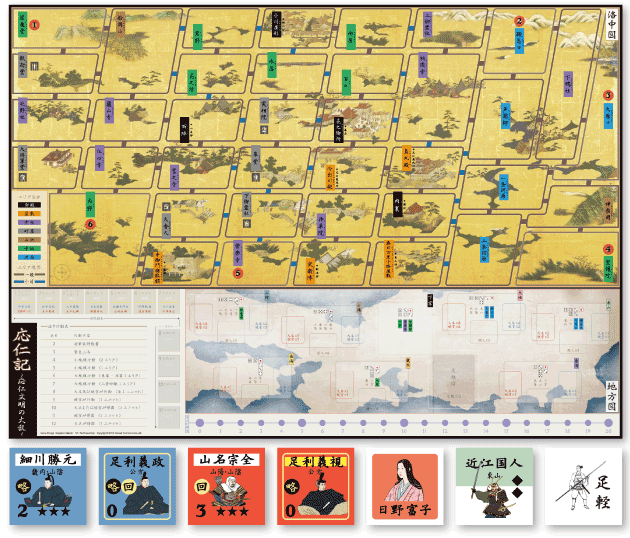The height and width of the screenshot is (538, 630).
Task: Click red circle marker 4 on map
Action: click(608, 249)
